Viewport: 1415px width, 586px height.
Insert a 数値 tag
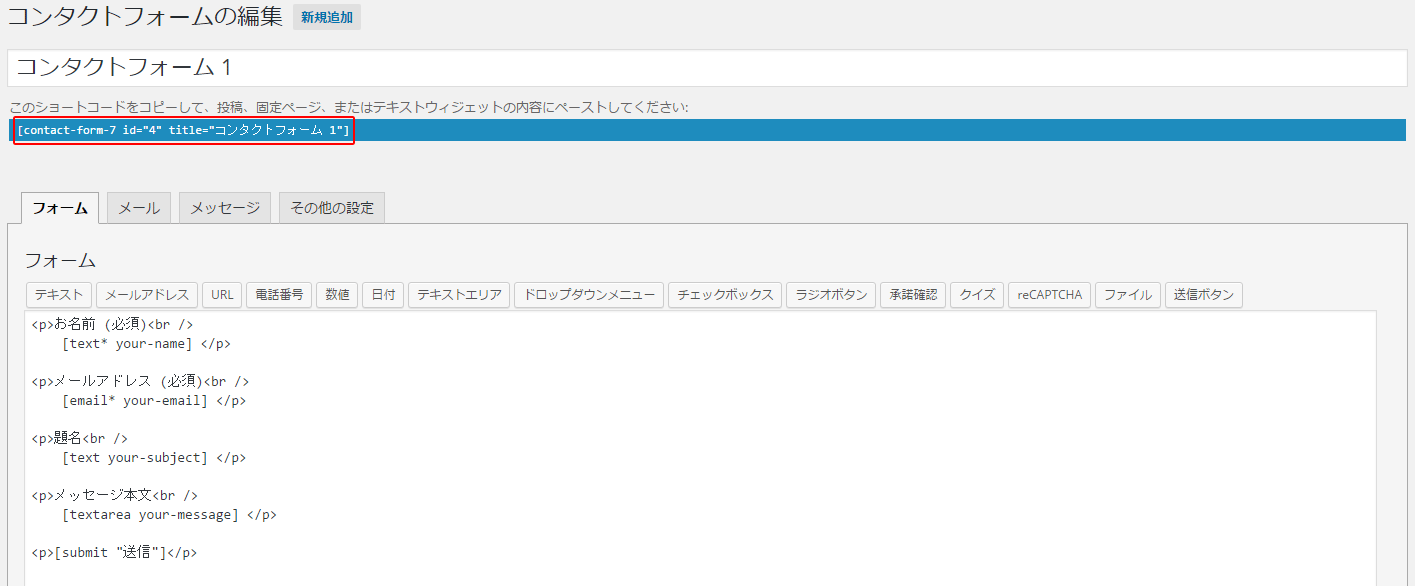337,295
